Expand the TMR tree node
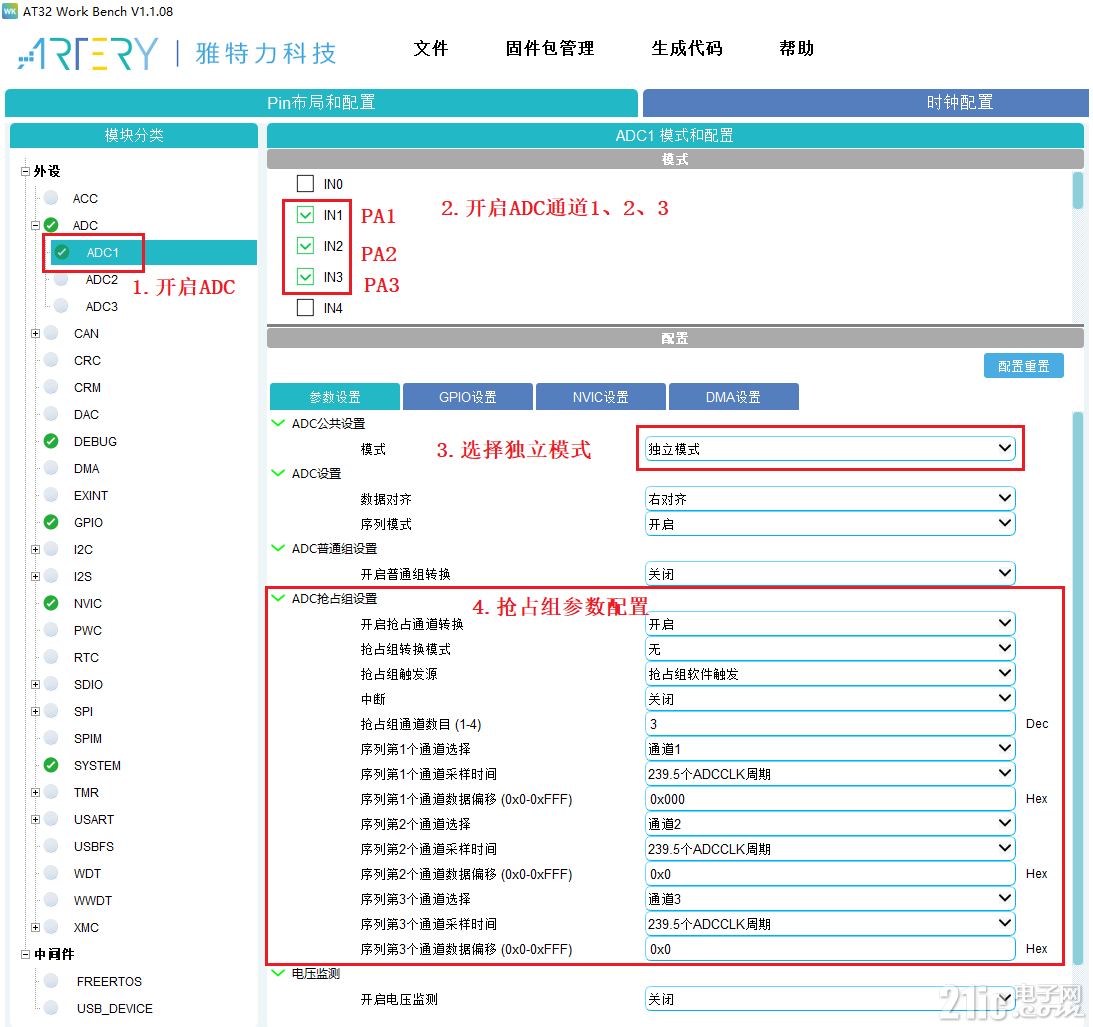This screenshot has width=1093, height=1027. (x=36, y=792)
